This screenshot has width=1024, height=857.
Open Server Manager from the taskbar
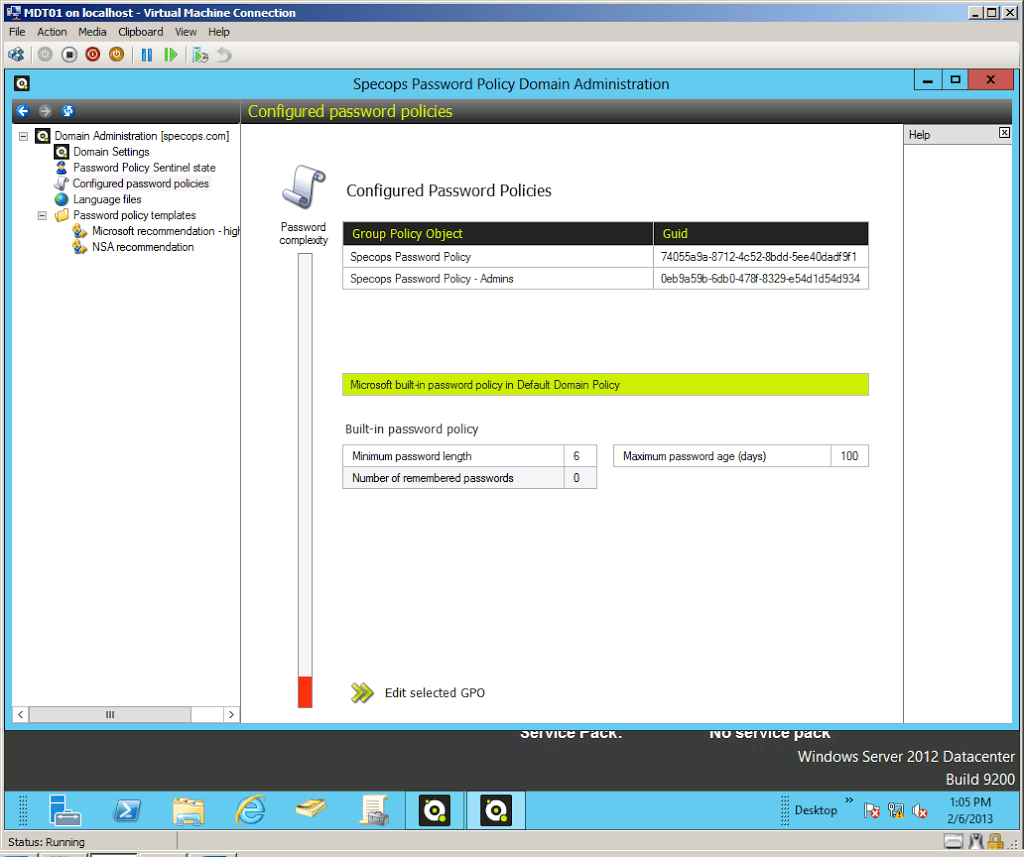pyautogui.click(x=65, y=810)
